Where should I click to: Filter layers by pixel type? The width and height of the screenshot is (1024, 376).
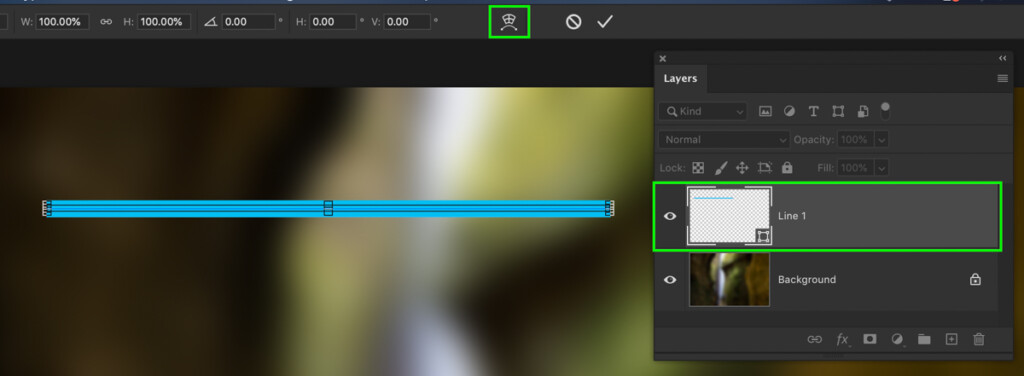click(765, 112)
